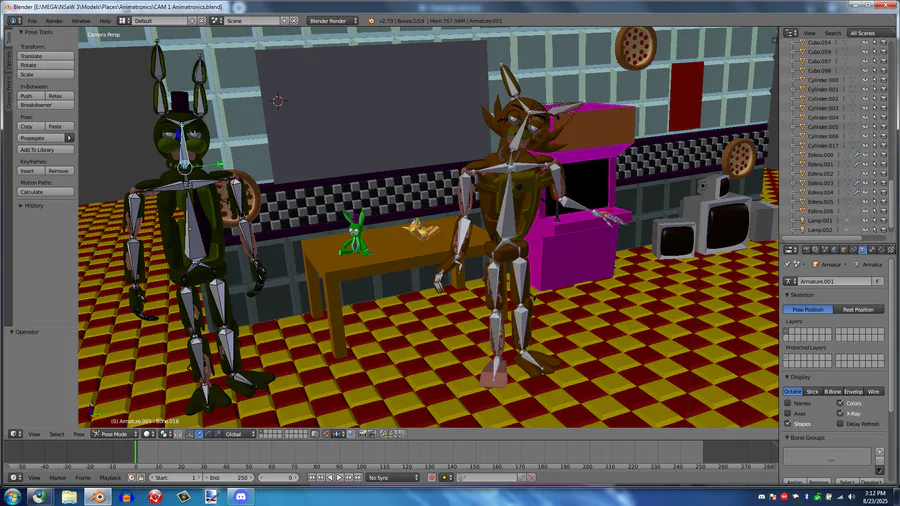Enable the Names checkbox
900x506 pixels.
(788, 403)
